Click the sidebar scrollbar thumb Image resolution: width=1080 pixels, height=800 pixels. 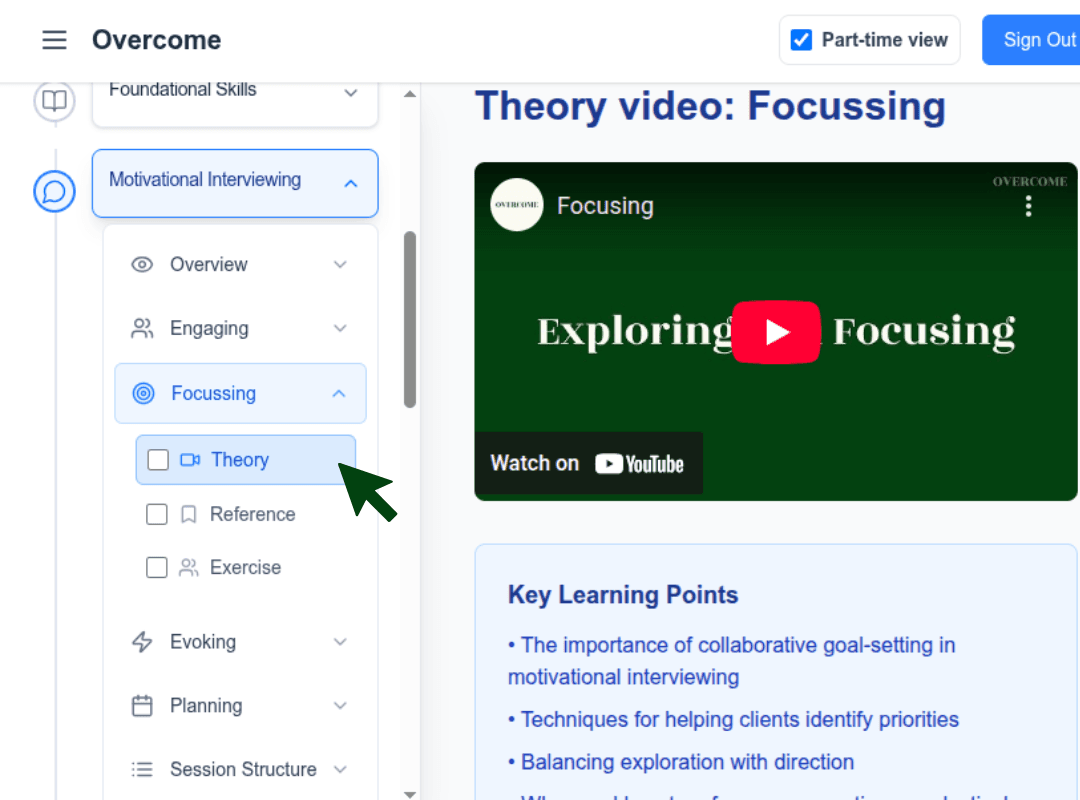410,320
